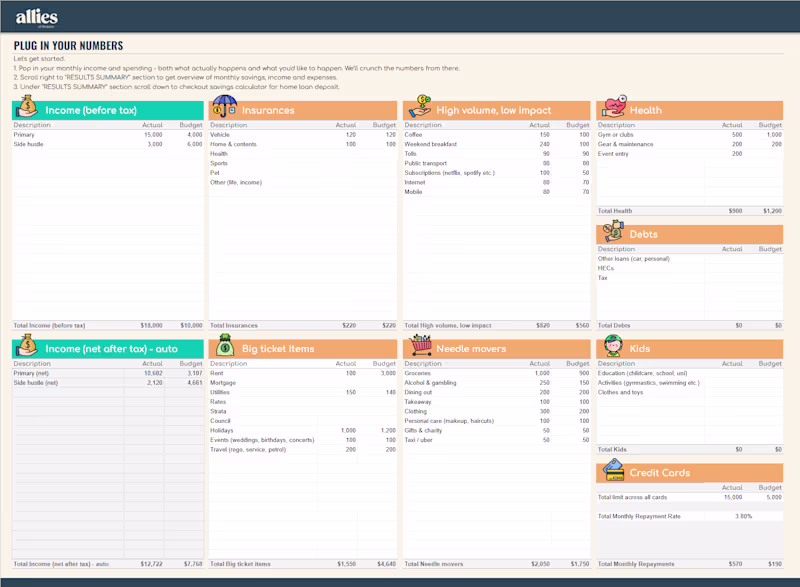The image size is (800, 587).
Task: Click the Side hustle (net) budget value 4,661
Action: tap(194, 382)
